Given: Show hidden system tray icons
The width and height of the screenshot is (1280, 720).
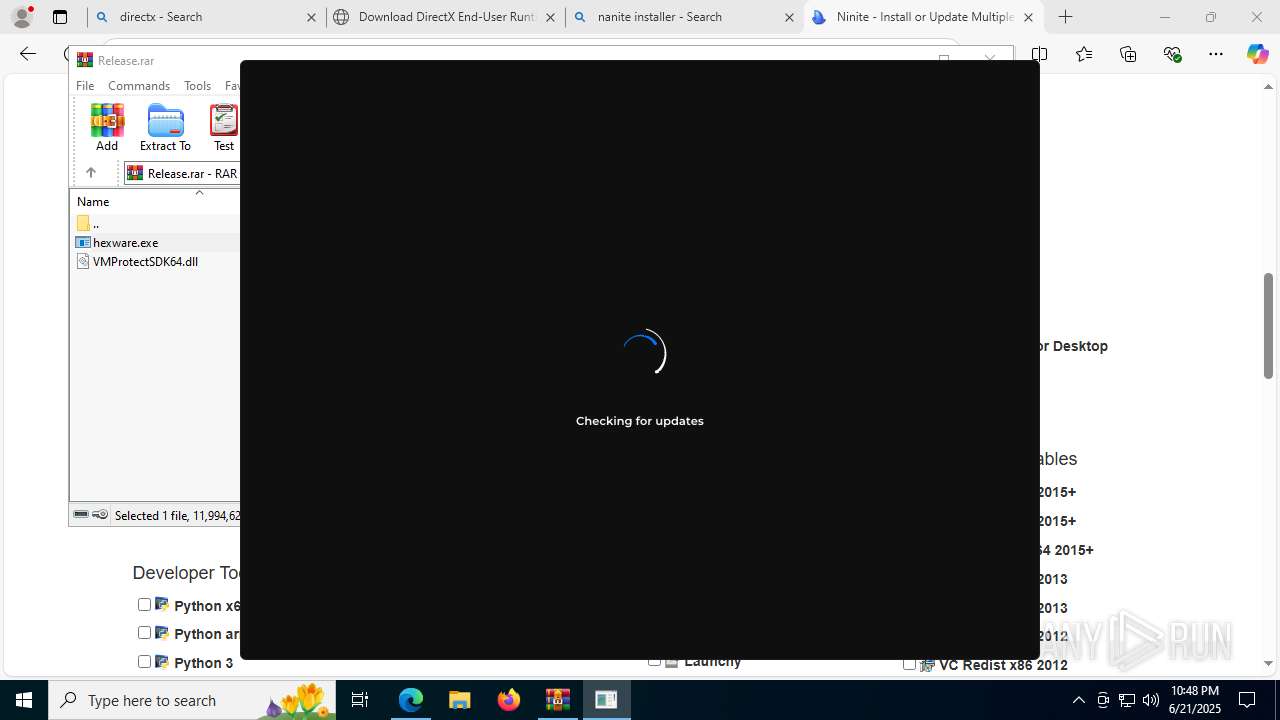Looking at the screenshot, I should [x=1078, y=700].
